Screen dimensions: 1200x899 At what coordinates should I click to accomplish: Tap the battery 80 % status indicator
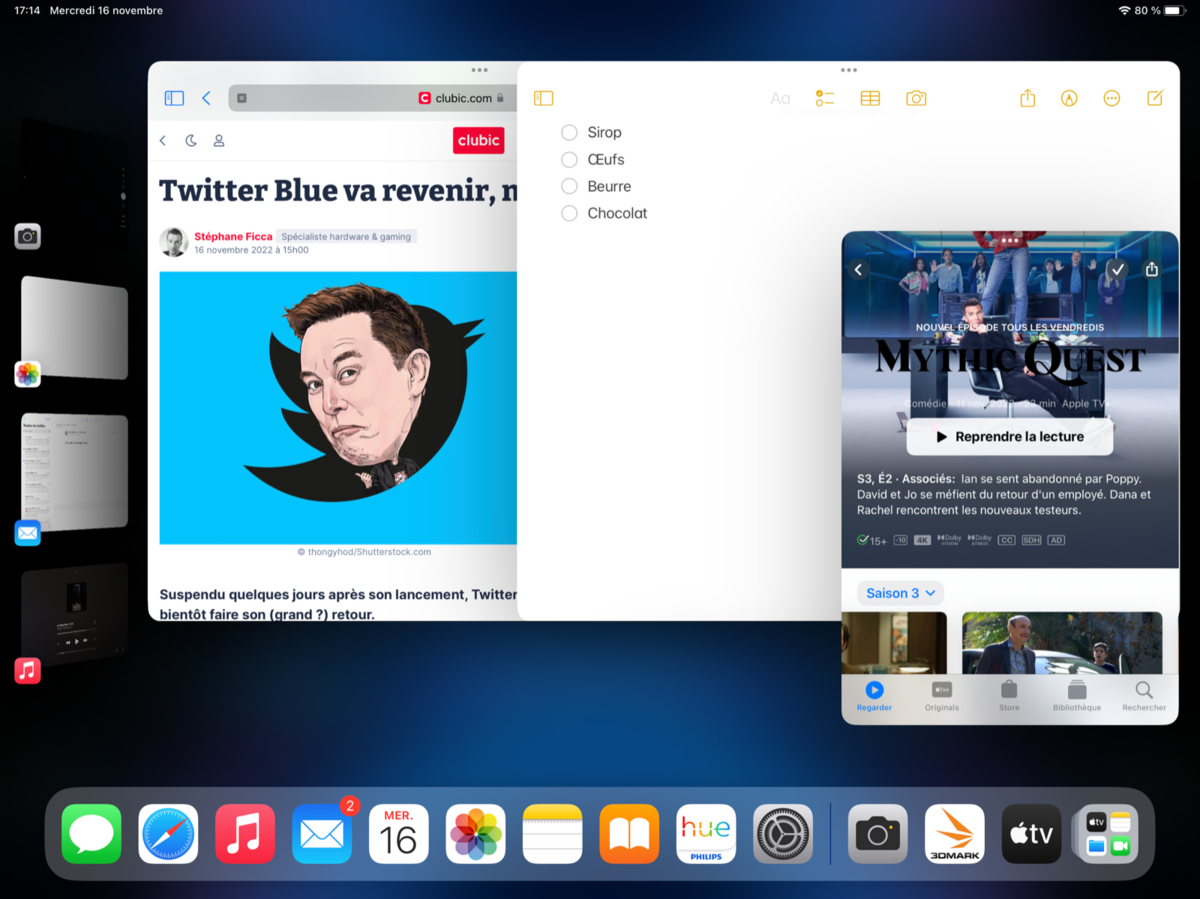coord(1158,10)
